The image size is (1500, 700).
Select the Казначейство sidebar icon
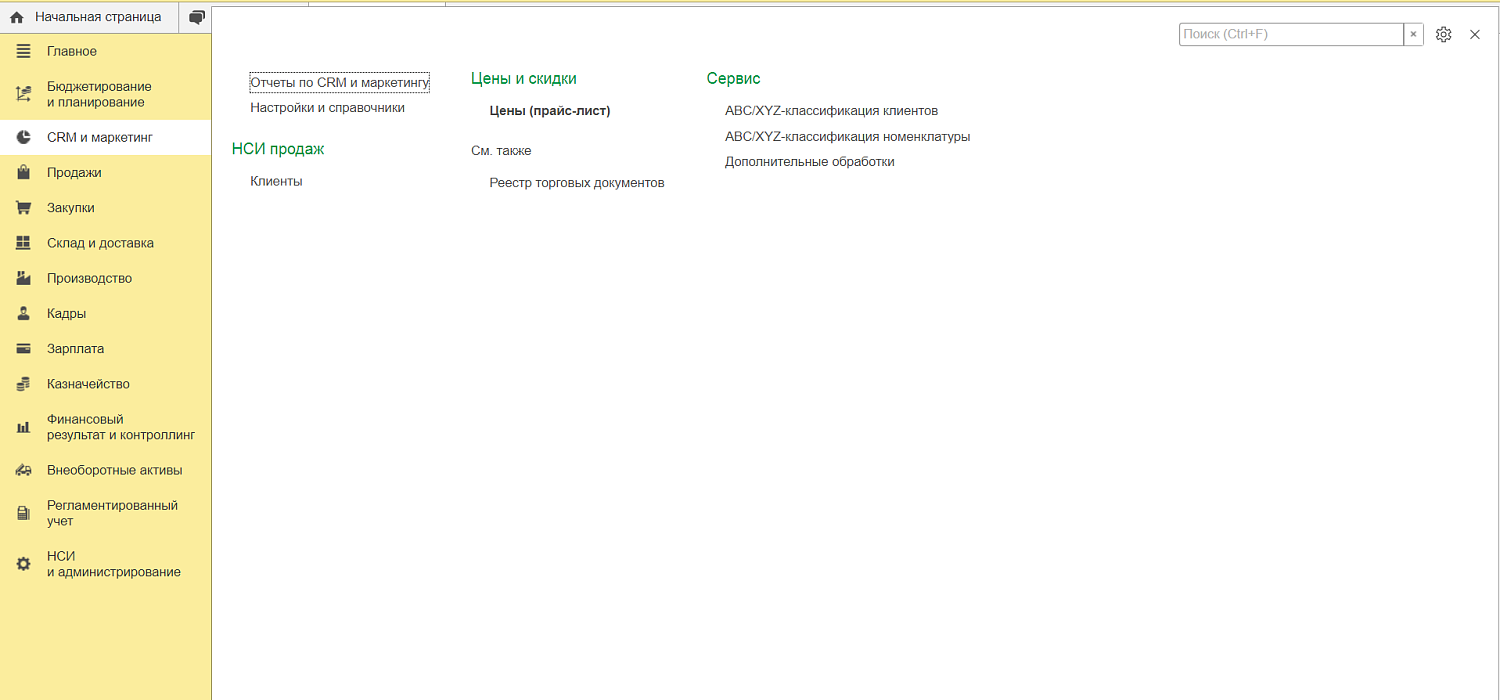pyautogui.click(x=22, y=383)
